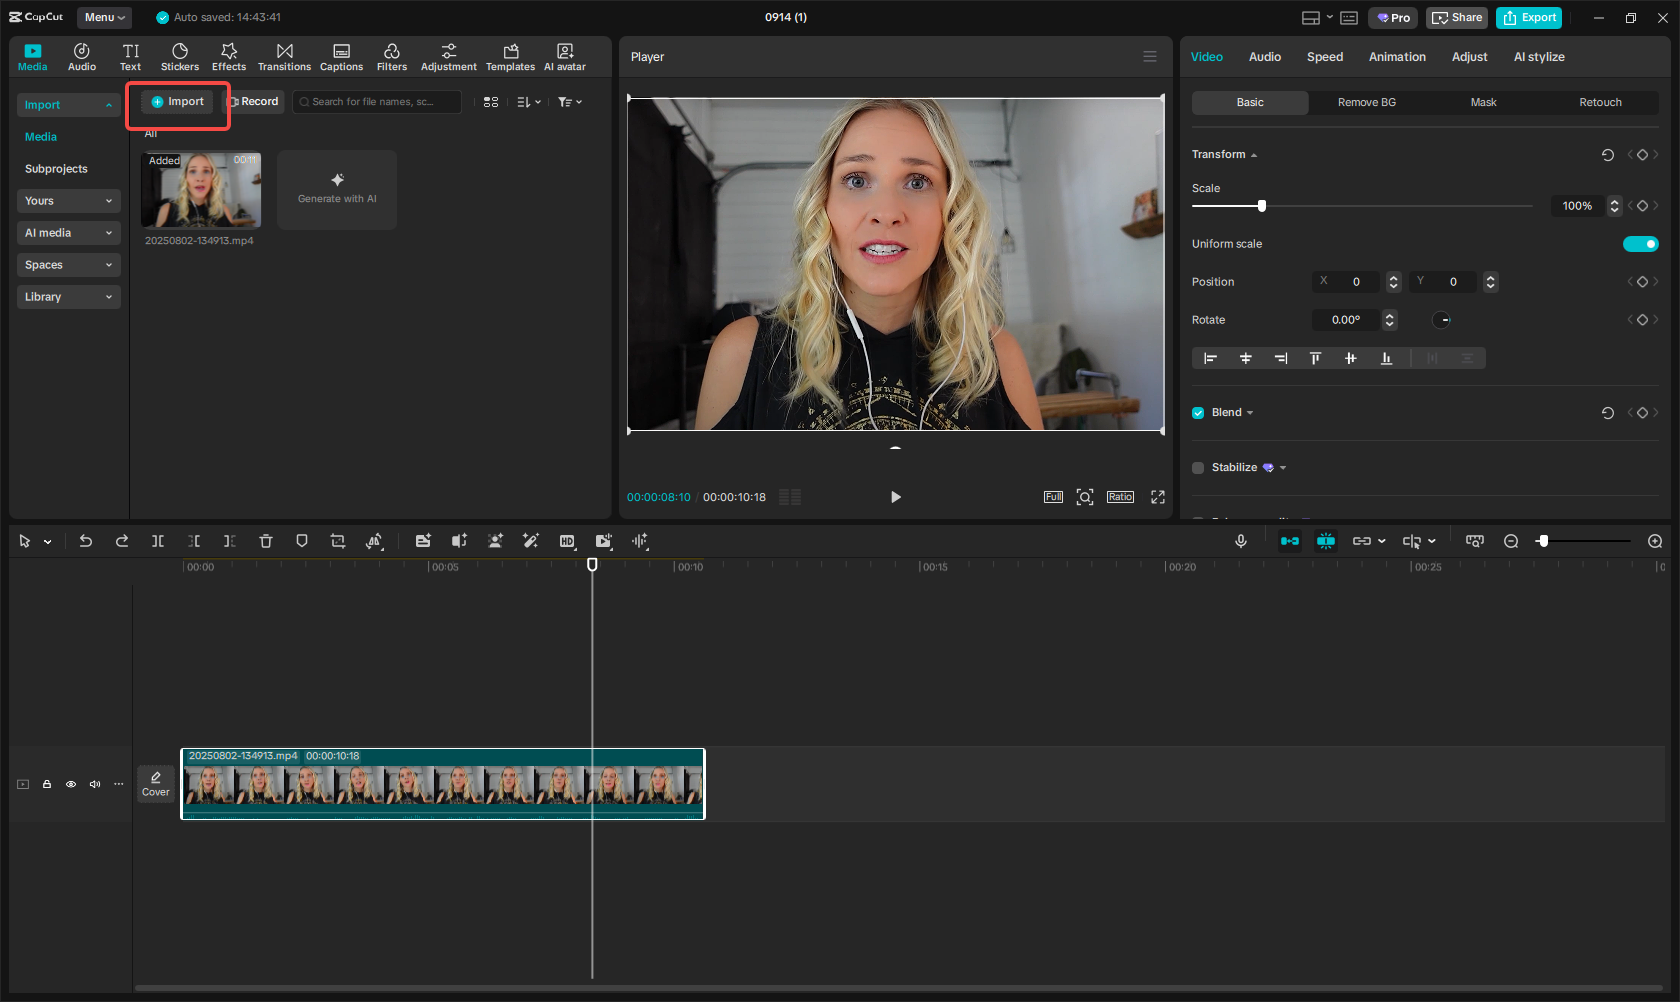This screenshot has width=1680, height=1002.
Task: Delete the selected clip with trash icon
Action: coord(266,541)
